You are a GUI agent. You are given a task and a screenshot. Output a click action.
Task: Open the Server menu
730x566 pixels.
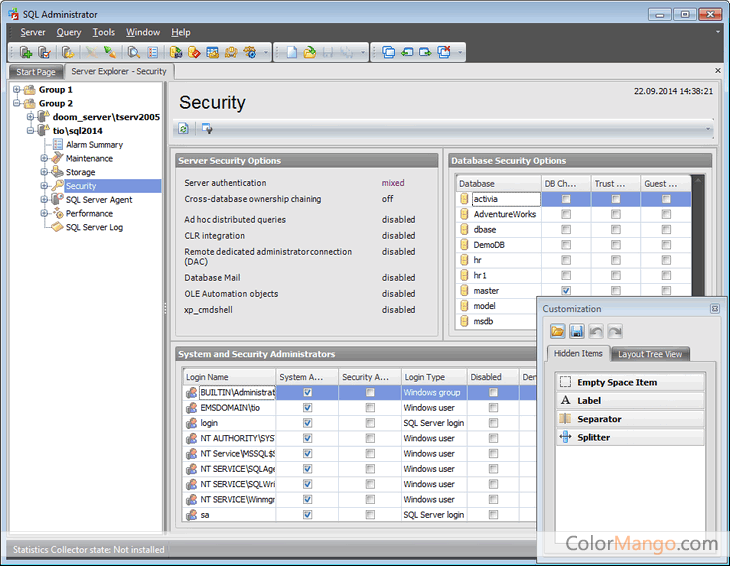pyautogui.click(x=33, y=32)
